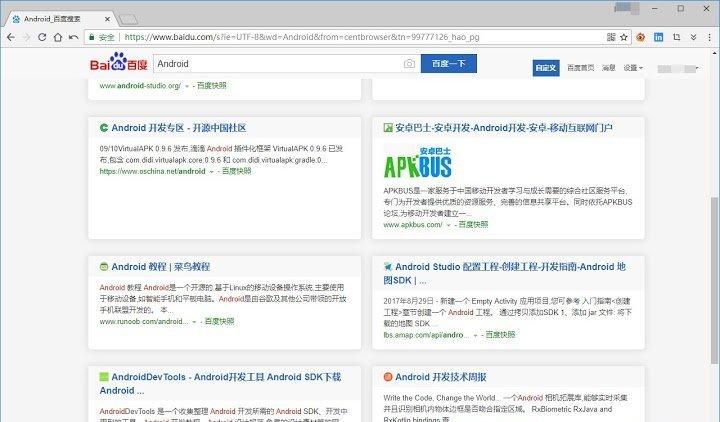This screenshot has width=720, height=422.
Task: Expand the arrow after oschina.net/android
Action: pyautogui.click(x=212, y=172)
